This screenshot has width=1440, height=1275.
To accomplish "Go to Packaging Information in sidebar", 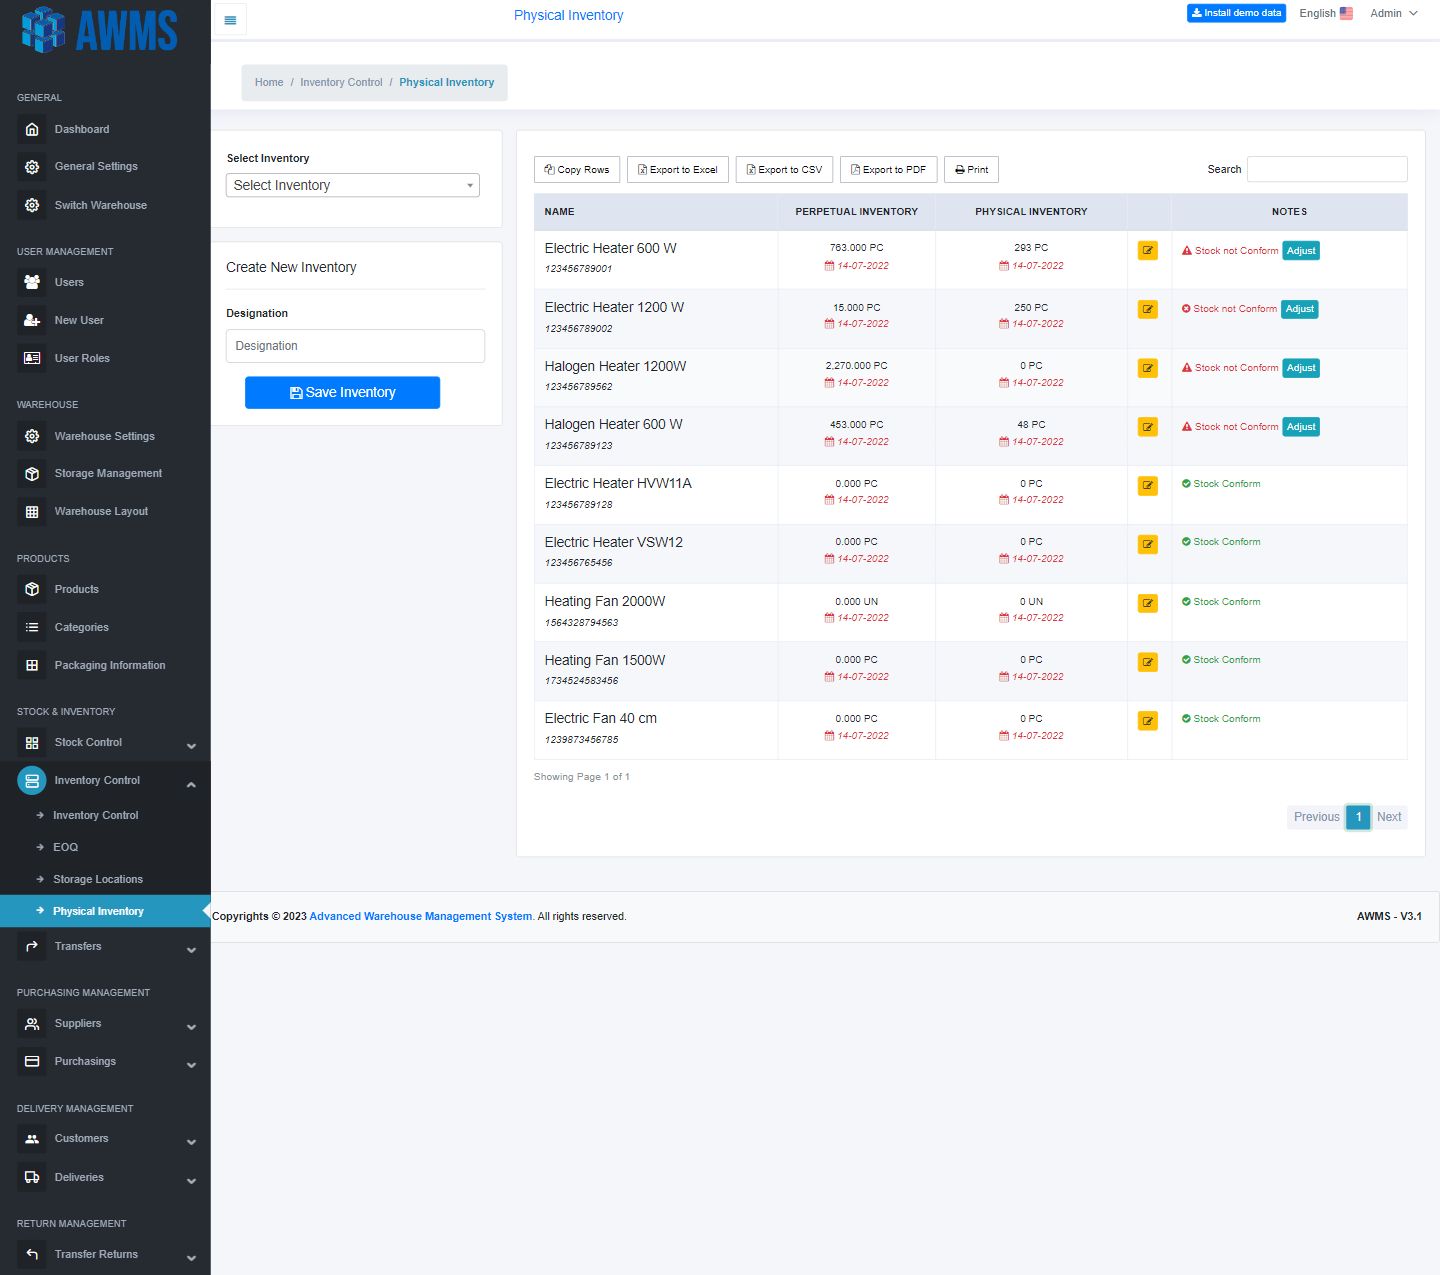I will click(x=109, y=665).
